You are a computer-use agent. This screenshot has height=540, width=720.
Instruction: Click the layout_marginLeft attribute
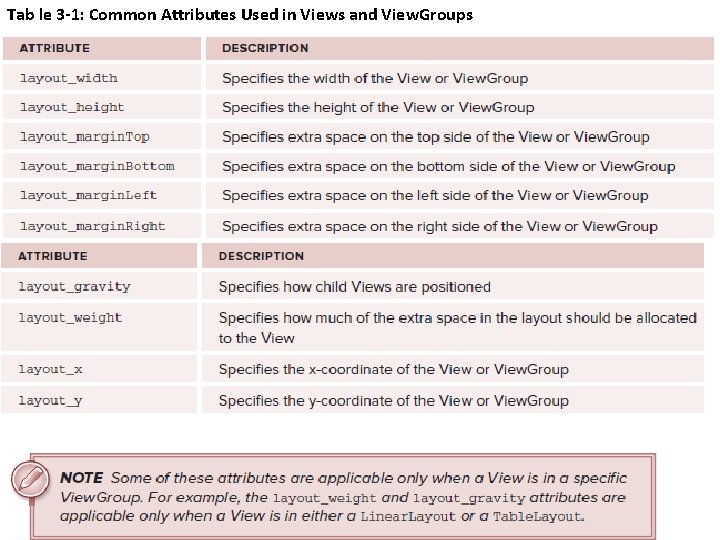click(x=88, y=195)
